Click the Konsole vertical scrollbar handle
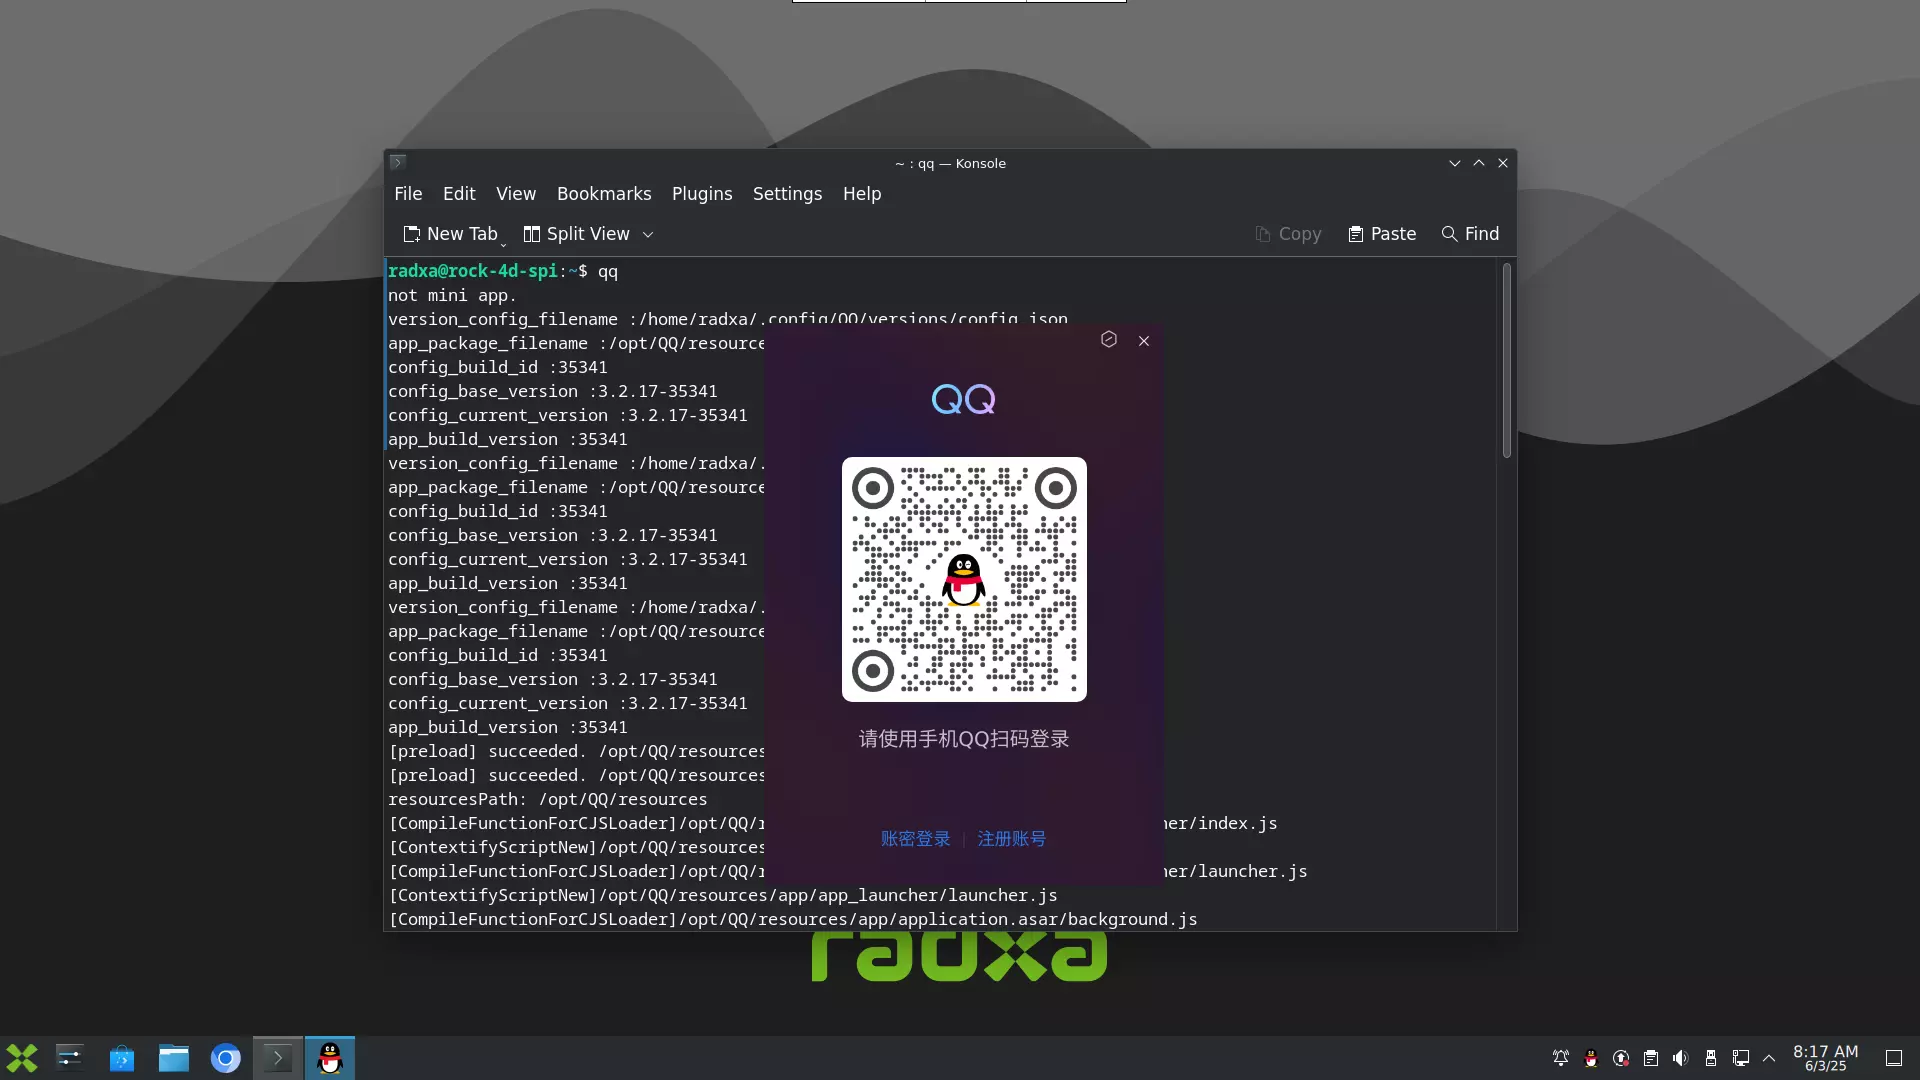1920x1080 pixels. click(x=1506, y=361)
